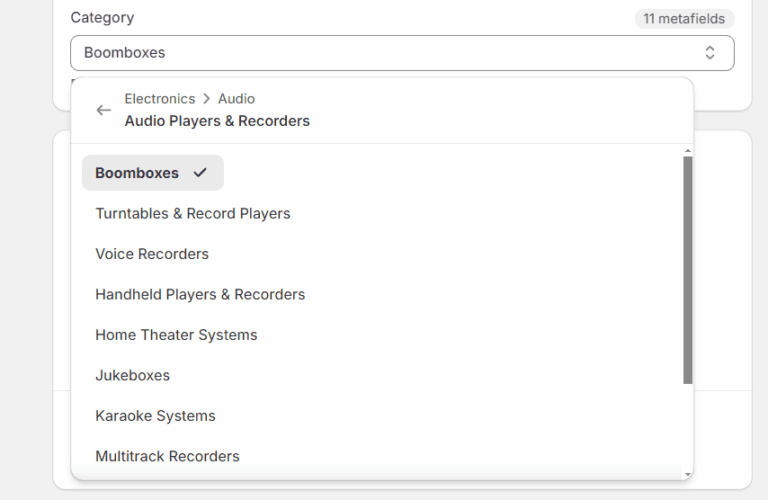Go to Audio breadcrumb level

click(x=236, y=99)
